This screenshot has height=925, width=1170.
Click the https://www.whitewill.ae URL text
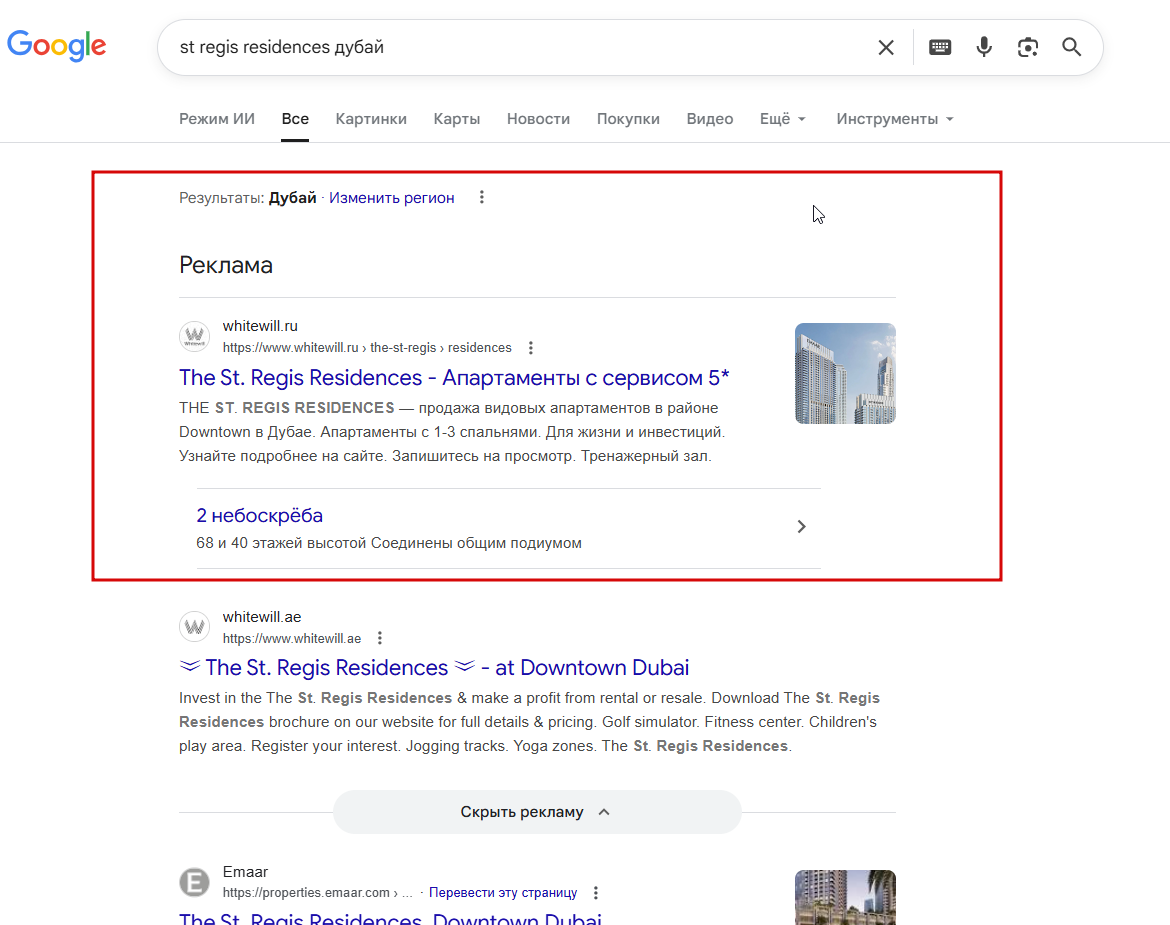292,639
